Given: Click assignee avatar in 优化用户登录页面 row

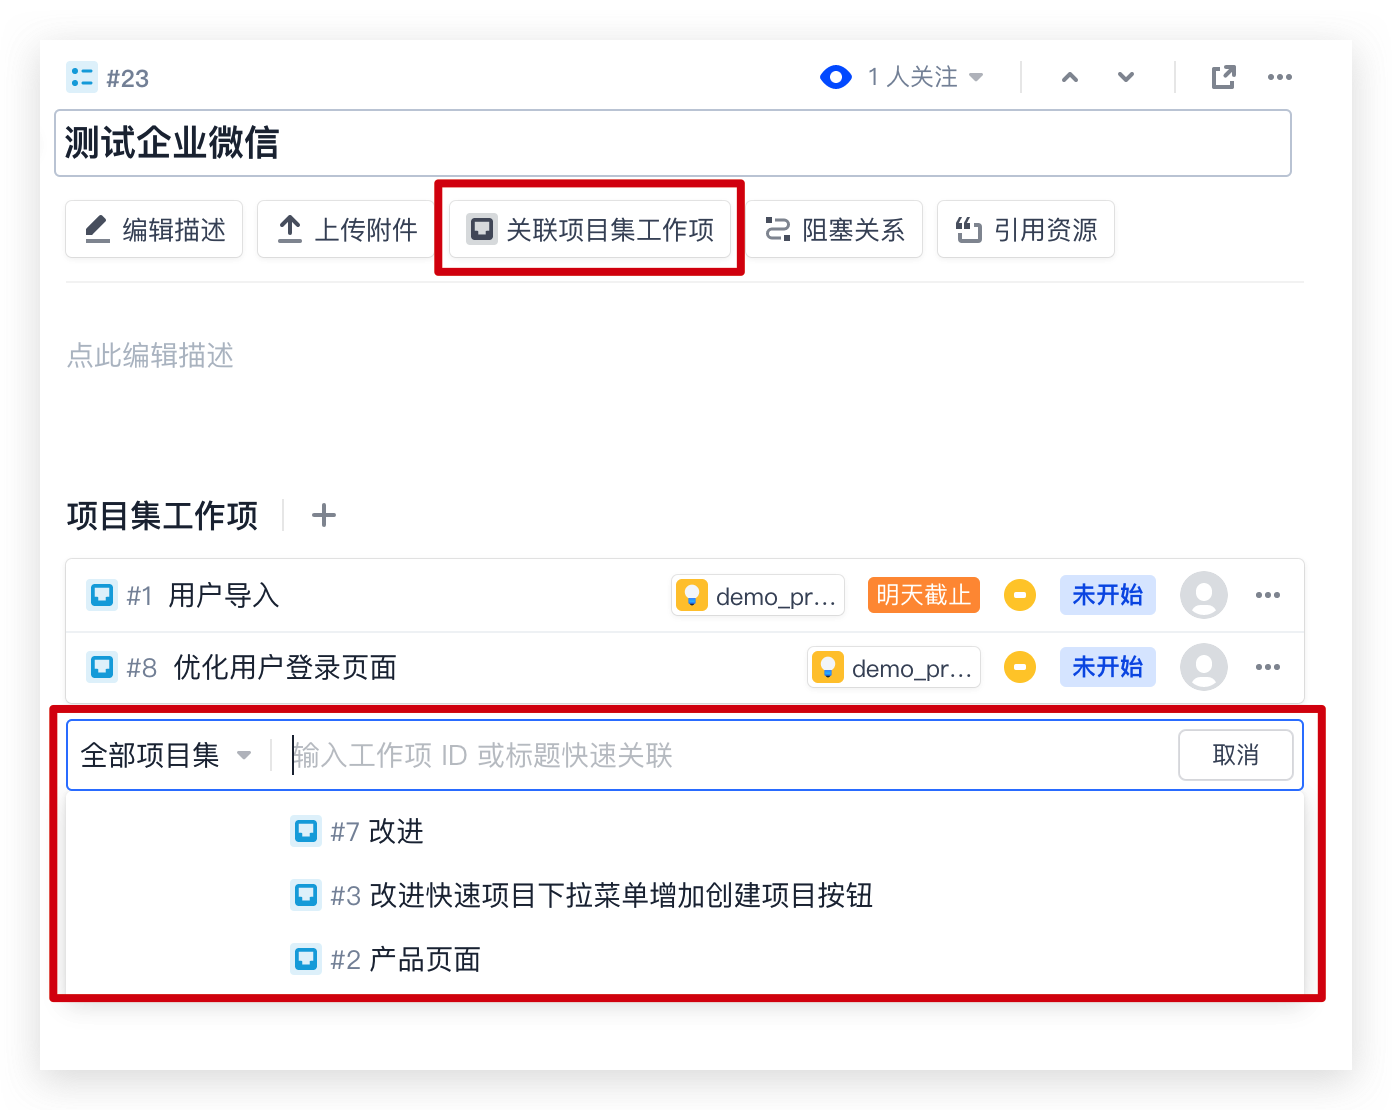Looking at the screenshot, I should [1204, 667].
